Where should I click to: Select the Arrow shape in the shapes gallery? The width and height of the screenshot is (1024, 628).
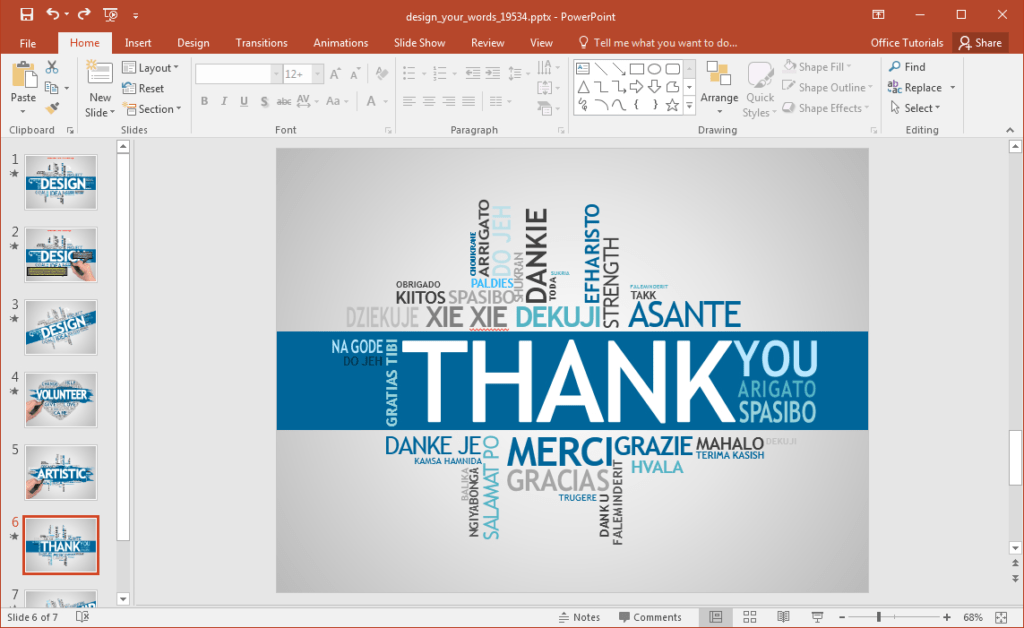[x=619, y=69]
